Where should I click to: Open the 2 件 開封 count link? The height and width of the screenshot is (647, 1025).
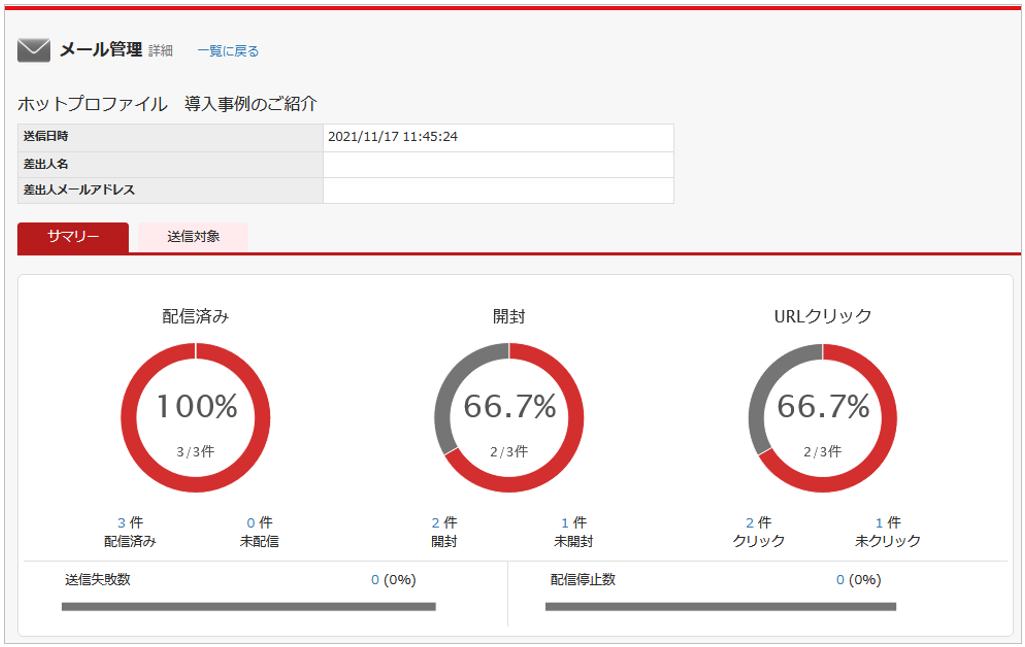click(436, 522)
